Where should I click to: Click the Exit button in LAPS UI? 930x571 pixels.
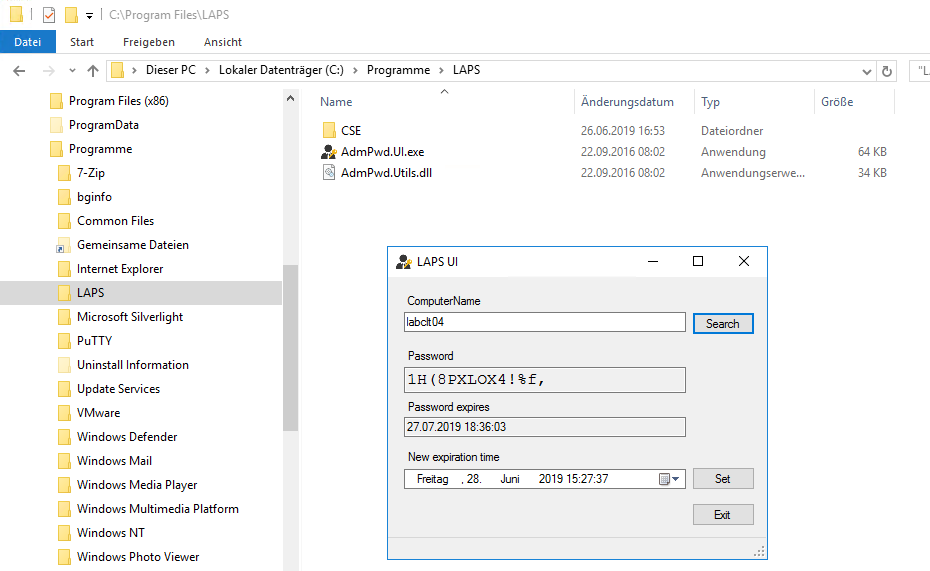click(722, 515)
